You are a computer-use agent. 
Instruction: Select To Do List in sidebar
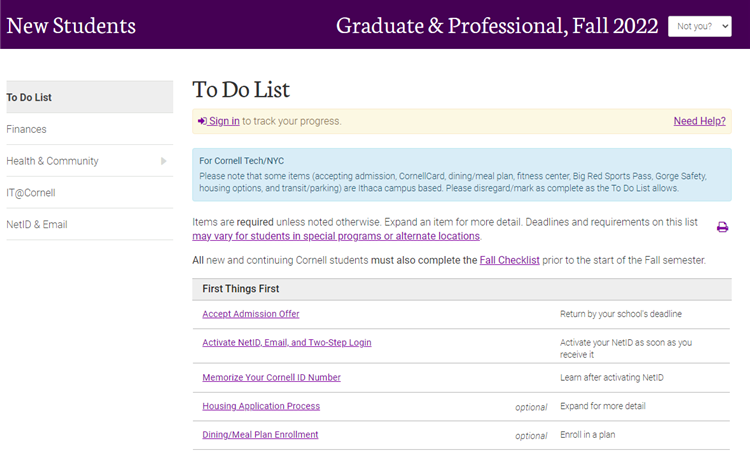pos(89,97)
